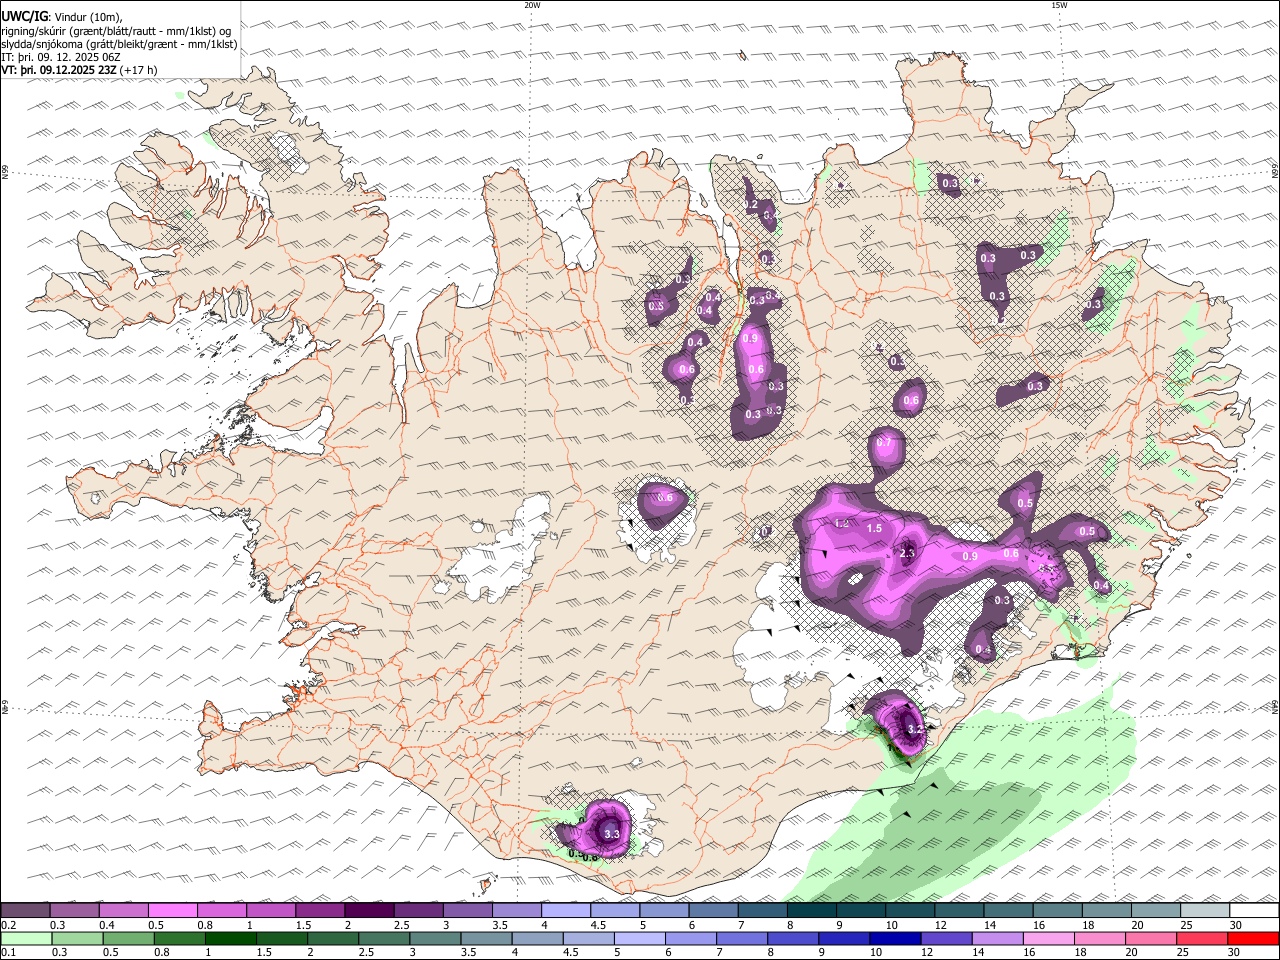
Task: Pick the mauve 0.2–0.3 swatch, purple scale
Action: 25,911
